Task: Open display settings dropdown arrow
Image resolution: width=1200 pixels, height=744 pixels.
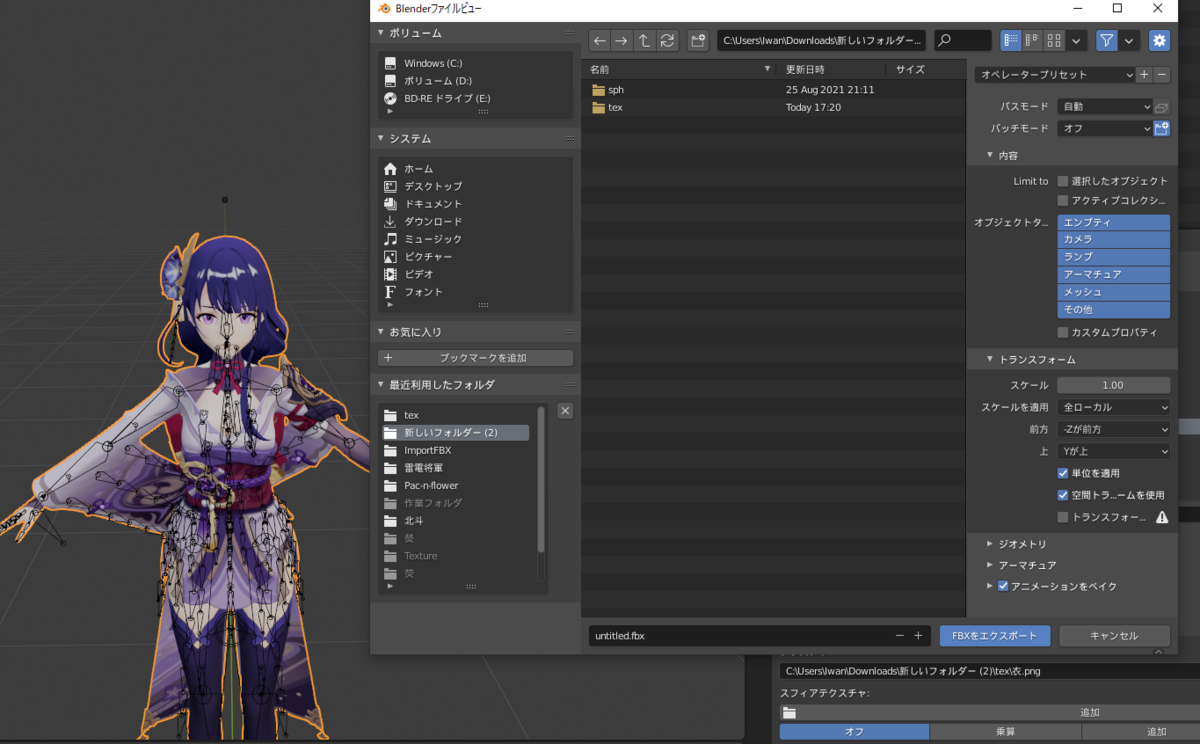Action: (1076, 41)
